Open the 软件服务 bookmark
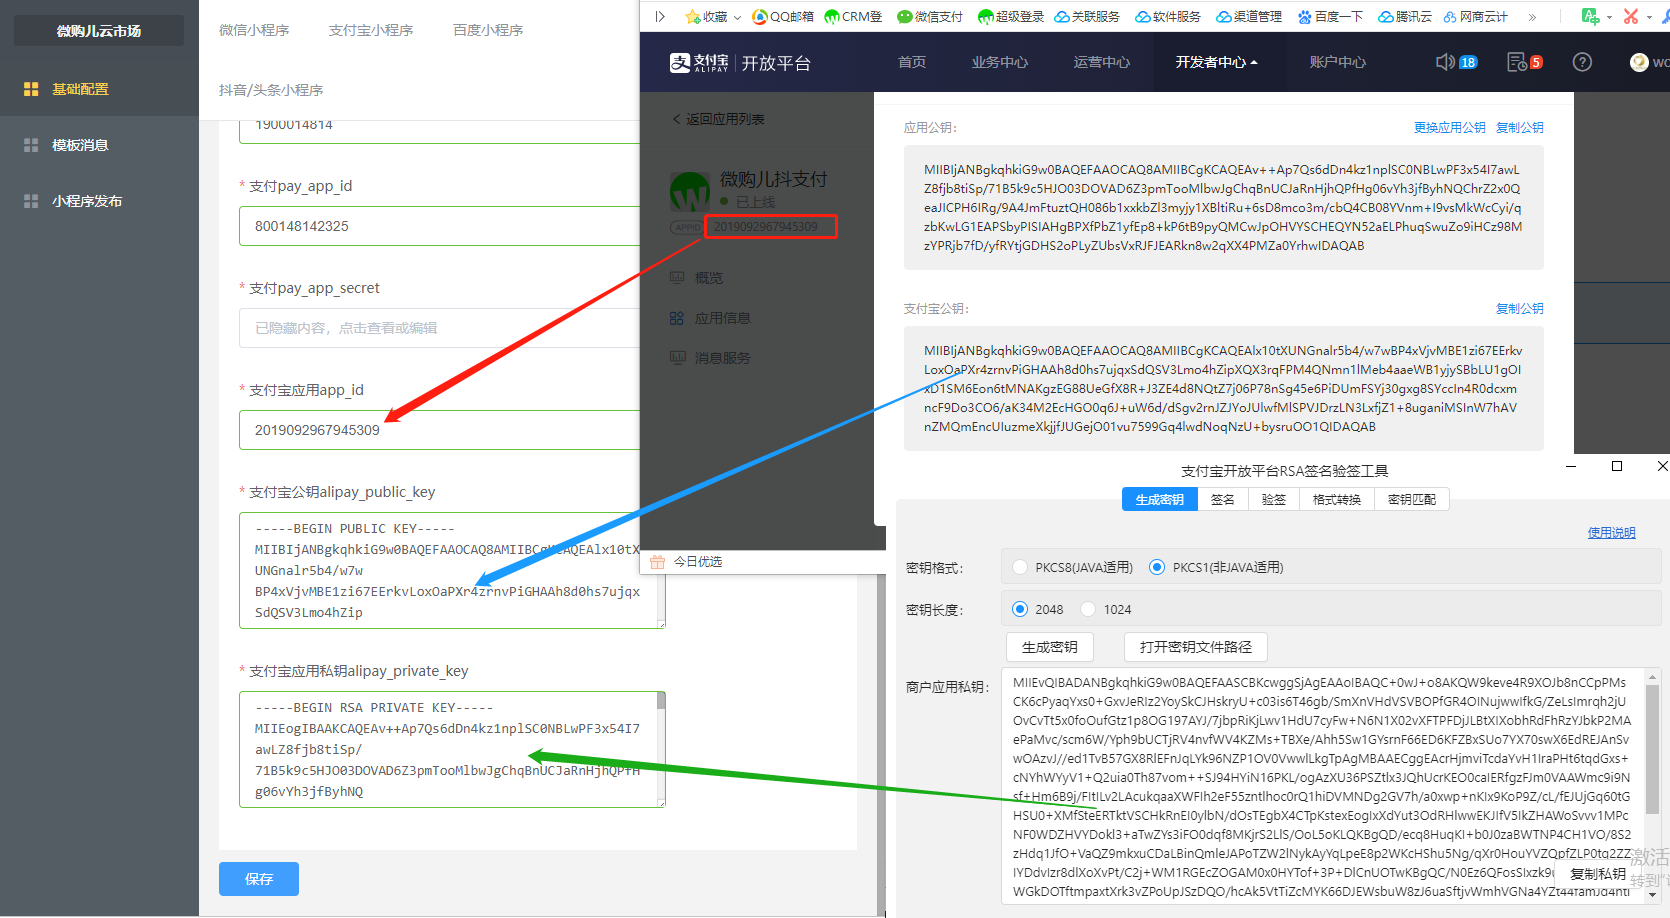The width and height of the screenshot is (1670, 918). tap(1168, 16)
